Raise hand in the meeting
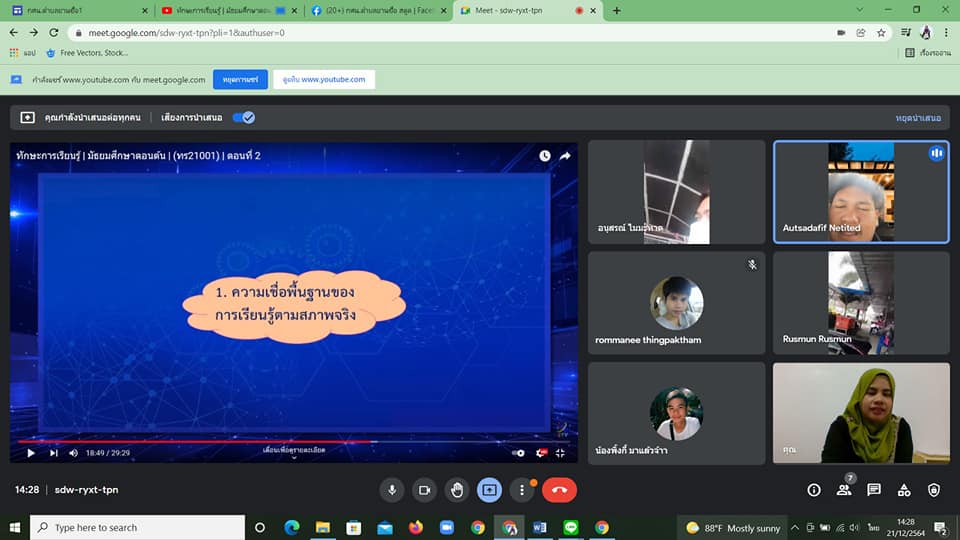 point(456,490)
